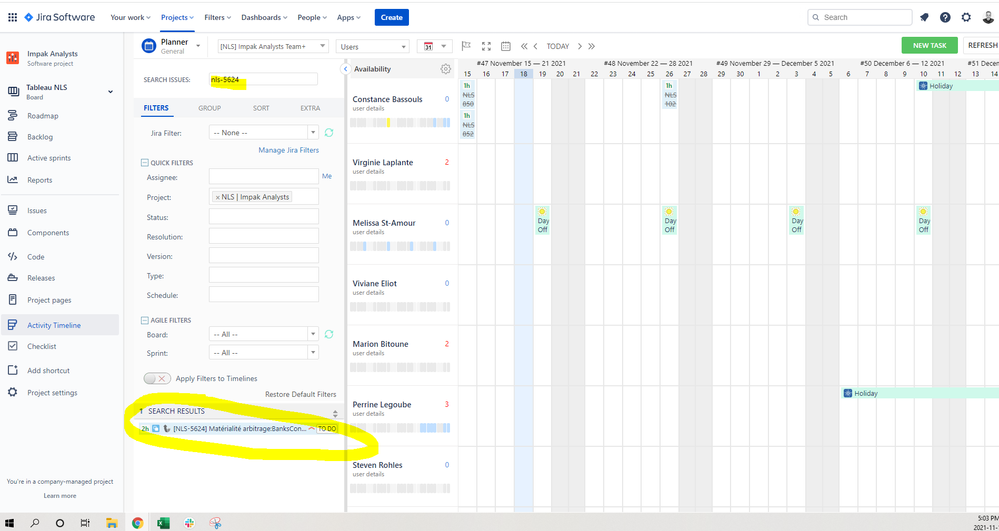The width and height of the screenshot is (999, 531).
Task: Refresh the Jira Filter list
Action: (x=329, y=133)
